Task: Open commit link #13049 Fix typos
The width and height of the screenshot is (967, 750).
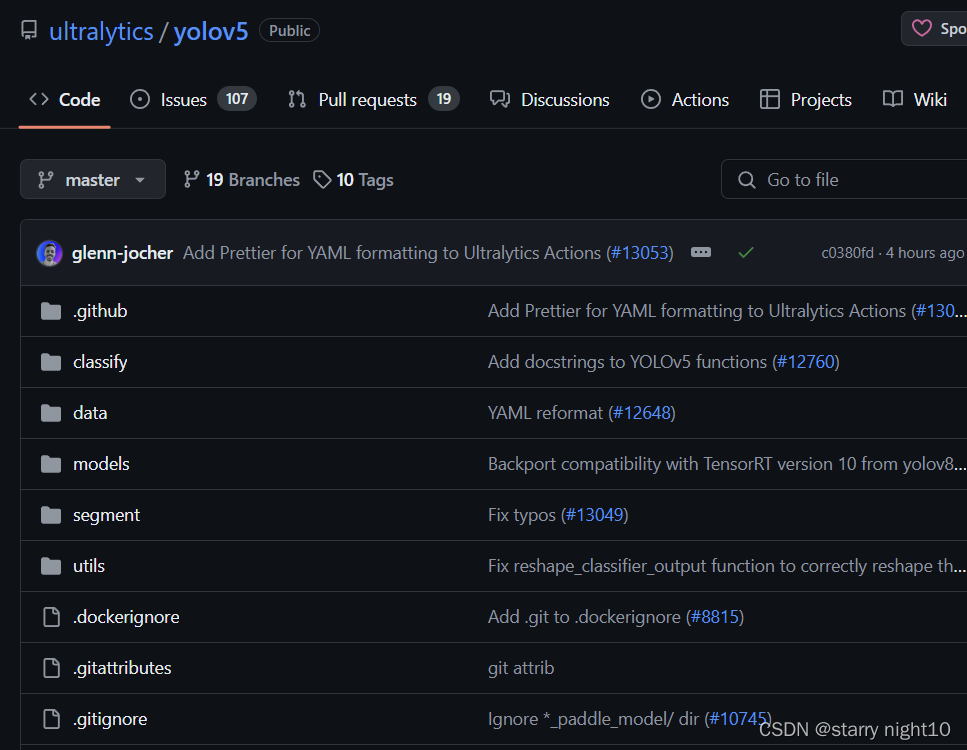Action: click(595, 515)
